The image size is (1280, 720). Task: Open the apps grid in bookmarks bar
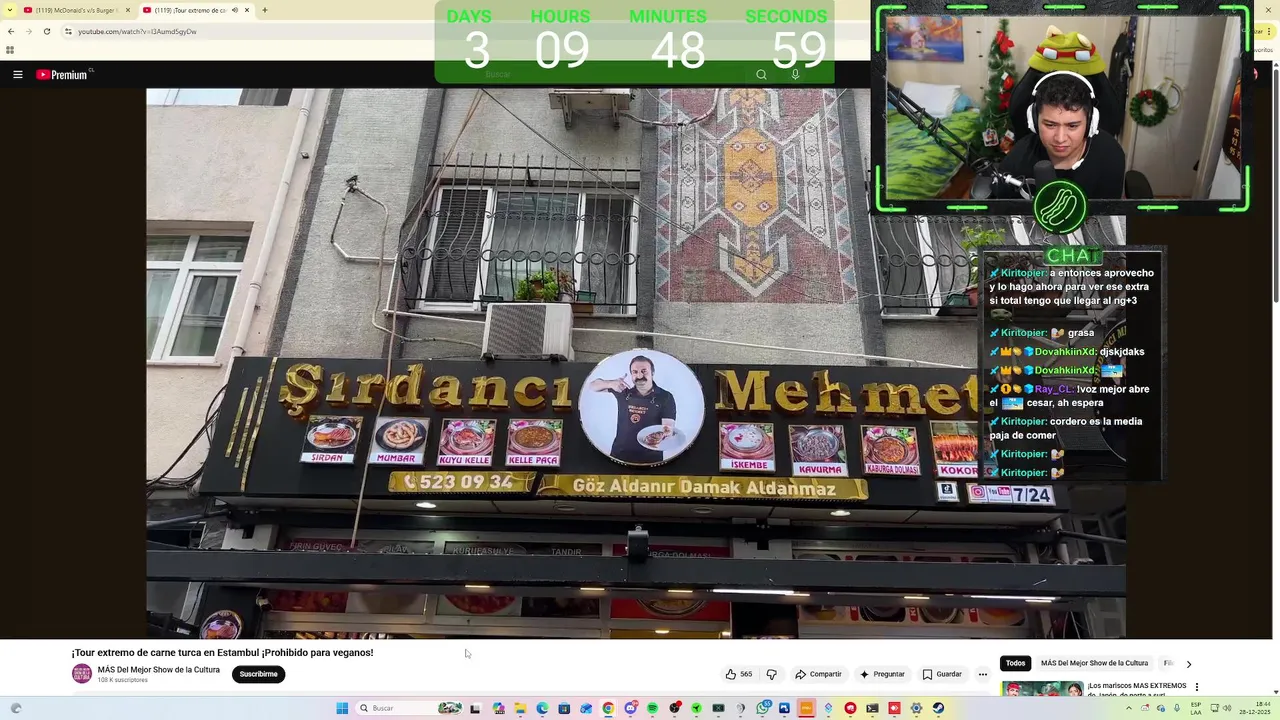click(10, 50)
